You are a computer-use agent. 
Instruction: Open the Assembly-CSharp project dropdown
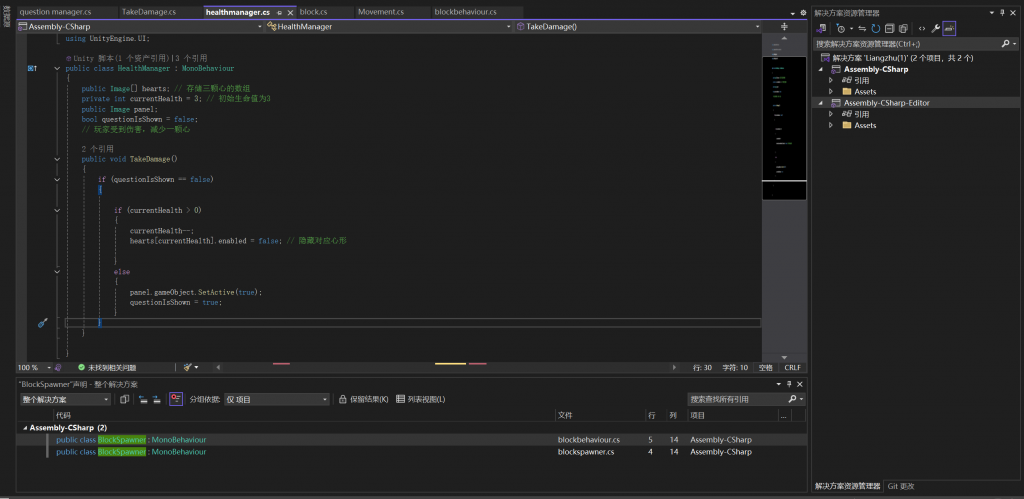pos(140,27)
